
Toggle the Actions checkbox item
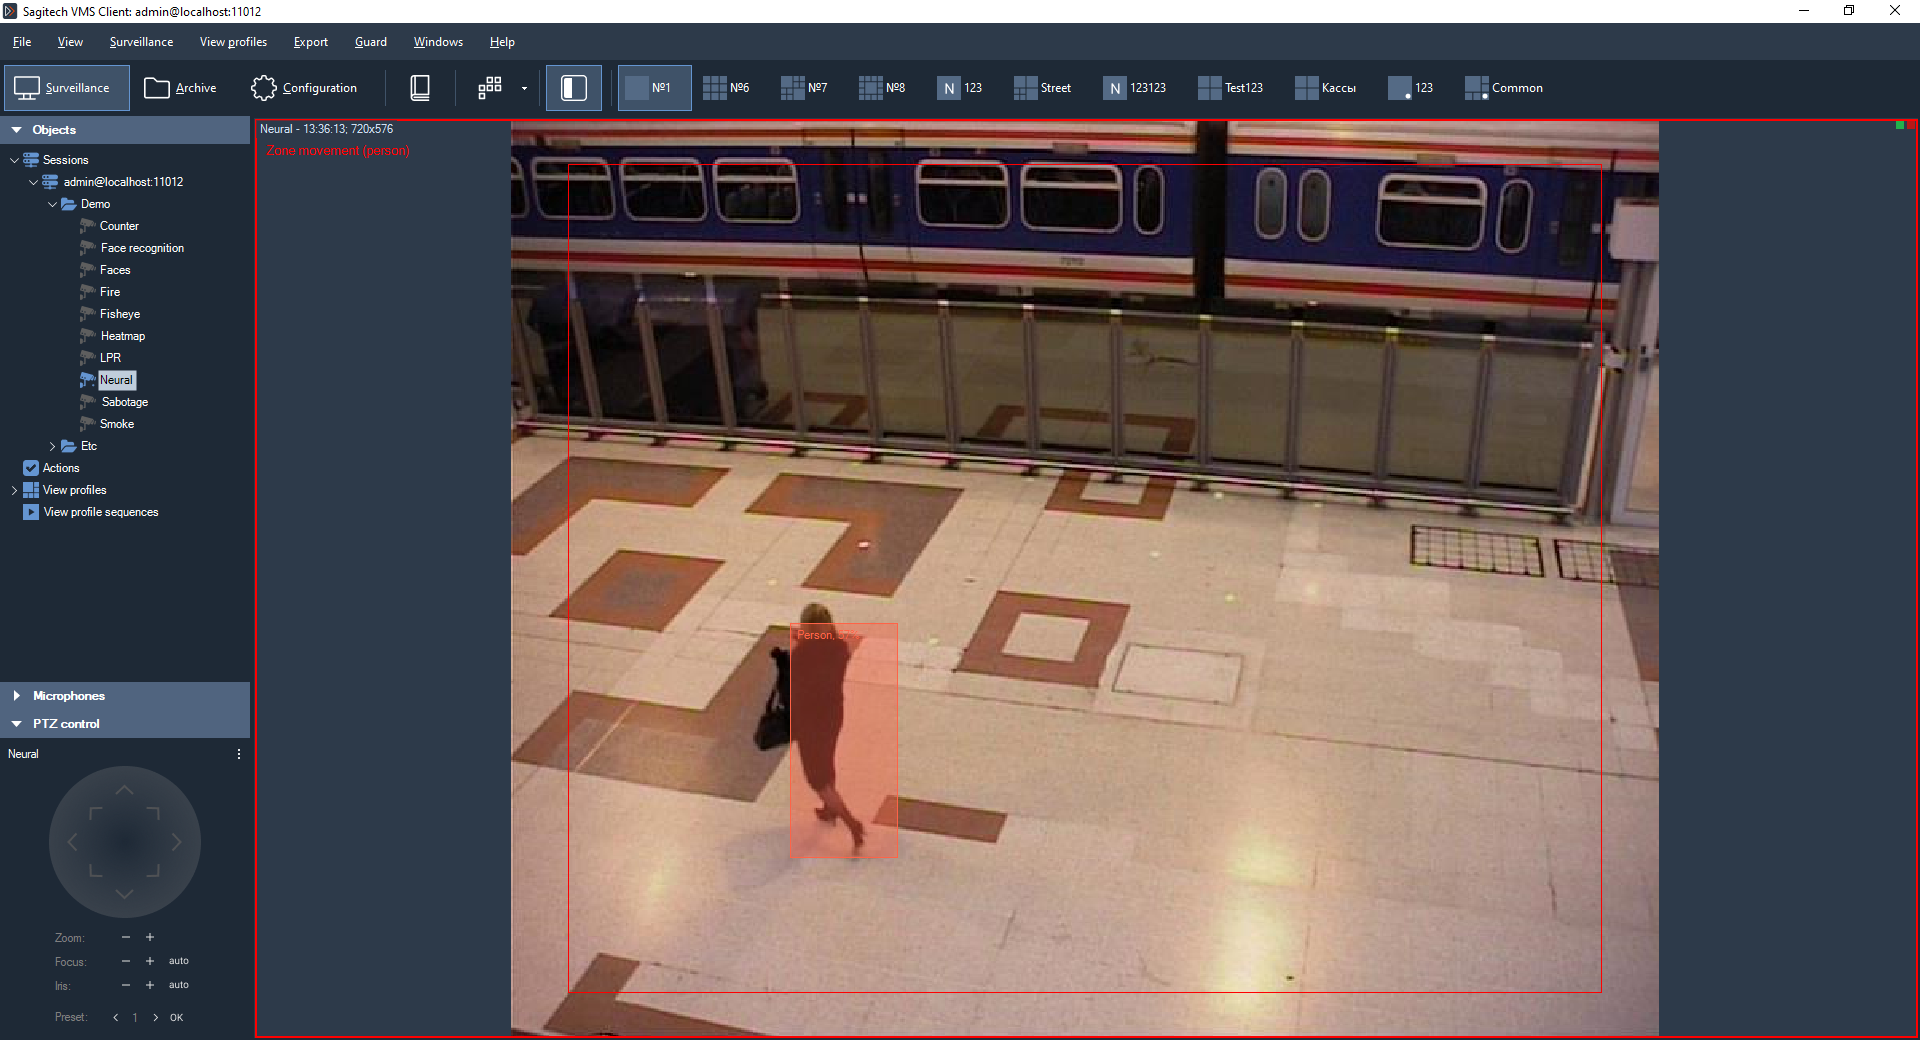tap(31, 468)
